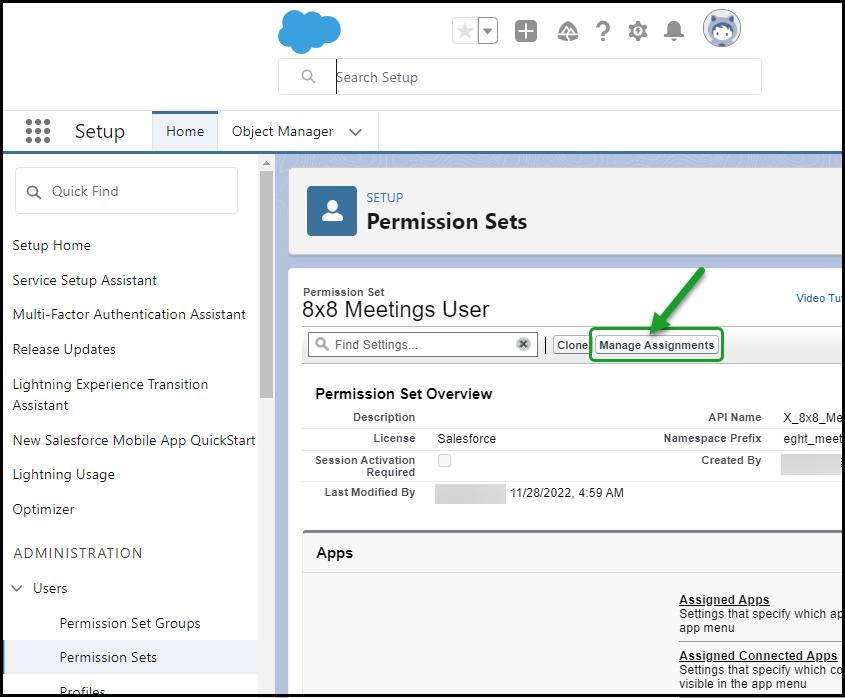Click the Find Settings search box

tap(423, 344)
